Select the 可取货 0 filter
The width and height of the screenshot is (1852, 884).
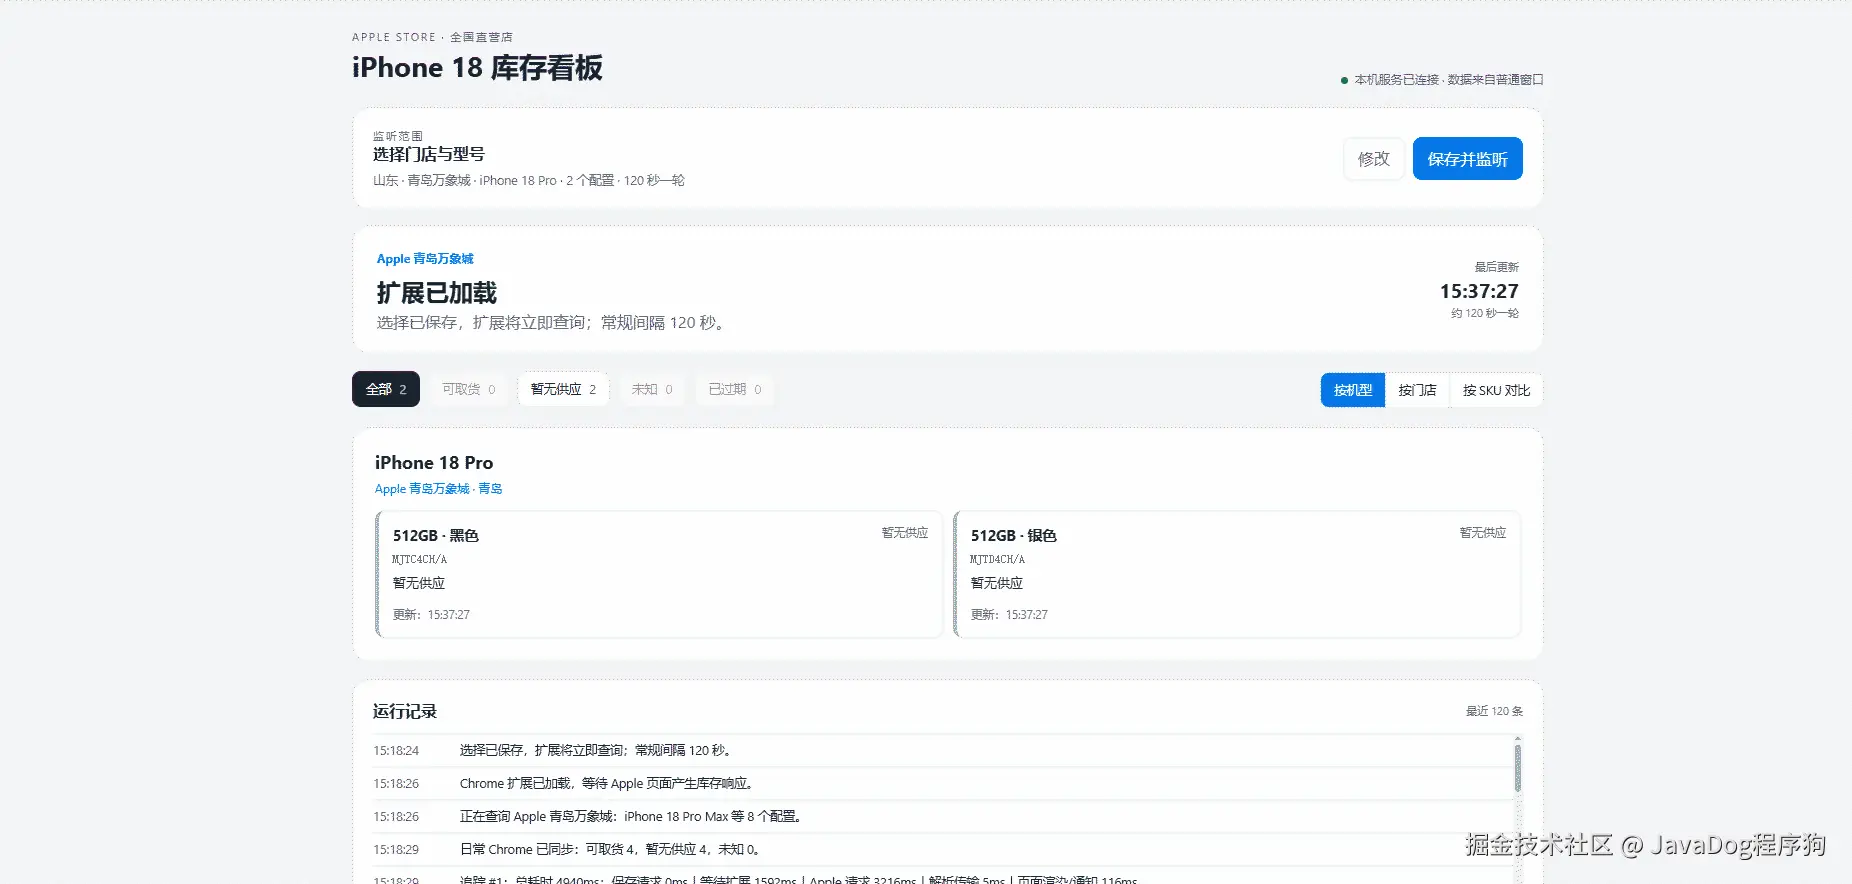(469, 389)
